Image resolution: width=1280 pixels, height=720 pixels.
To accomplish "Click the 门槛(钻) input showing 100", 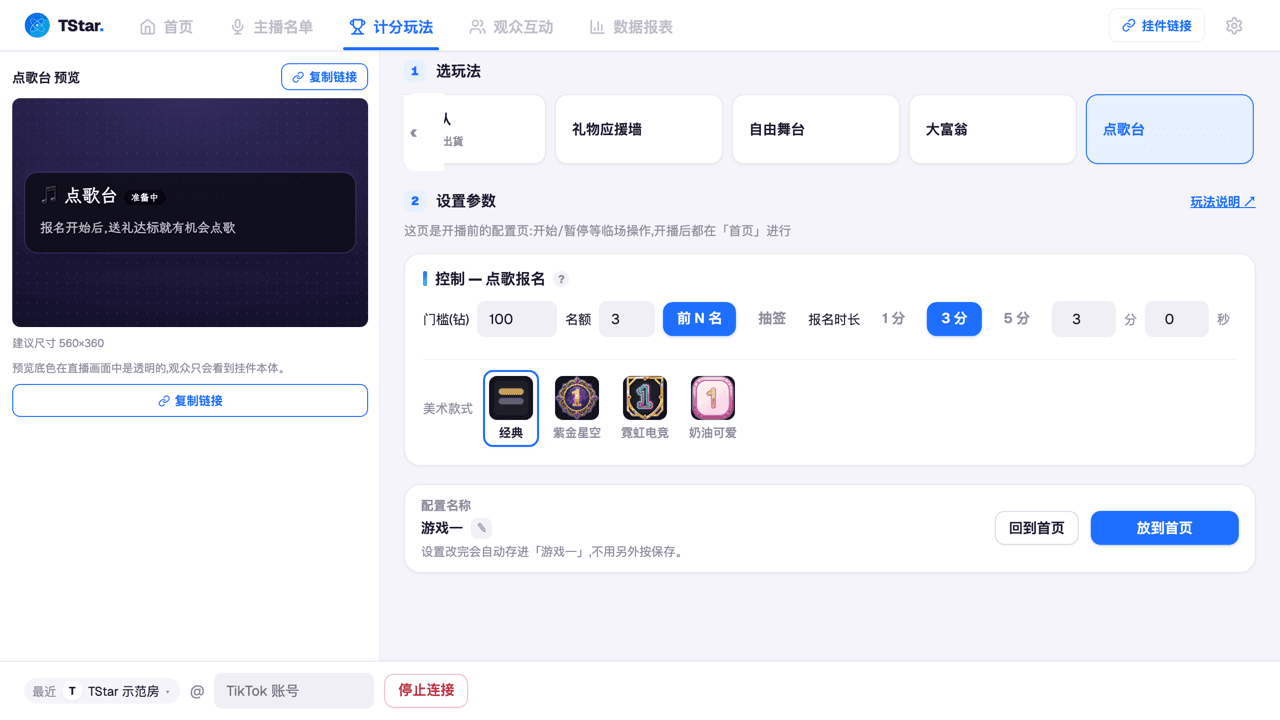I will 517,319.
